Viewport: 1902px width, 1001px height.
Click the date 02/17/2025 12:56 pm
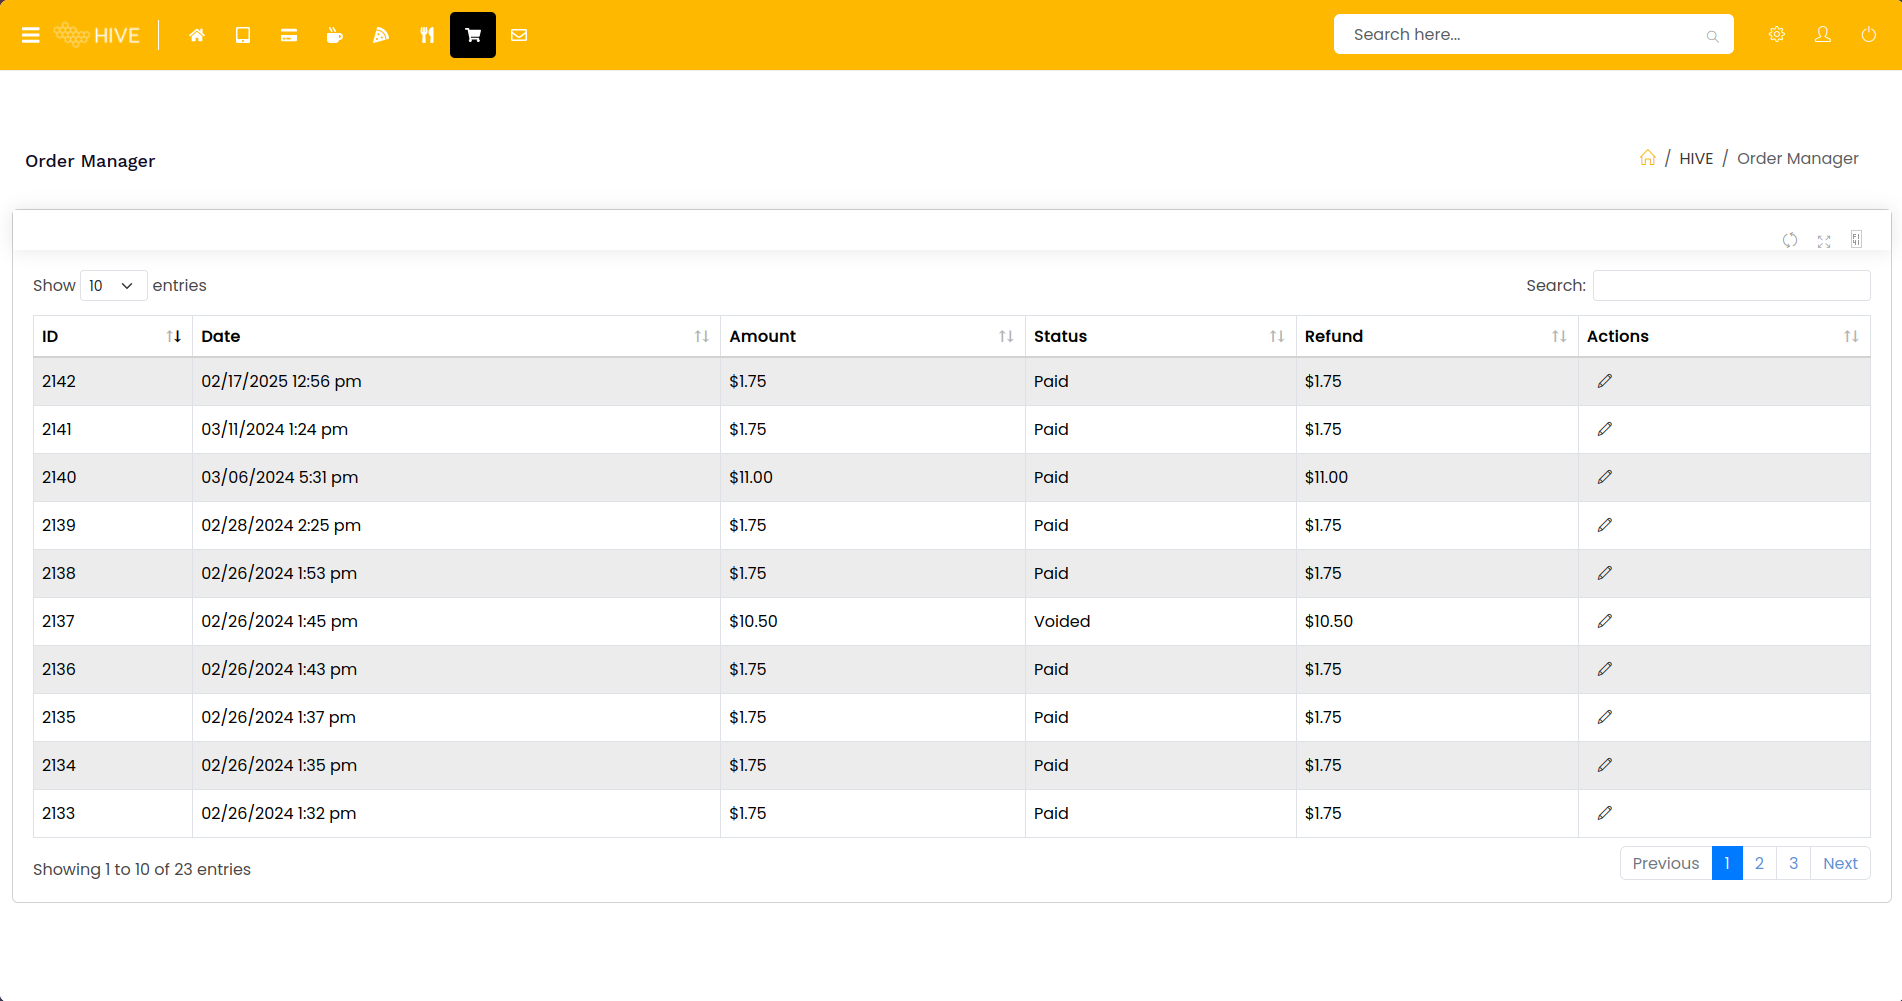pyautogui.click(x=281, y=381)
